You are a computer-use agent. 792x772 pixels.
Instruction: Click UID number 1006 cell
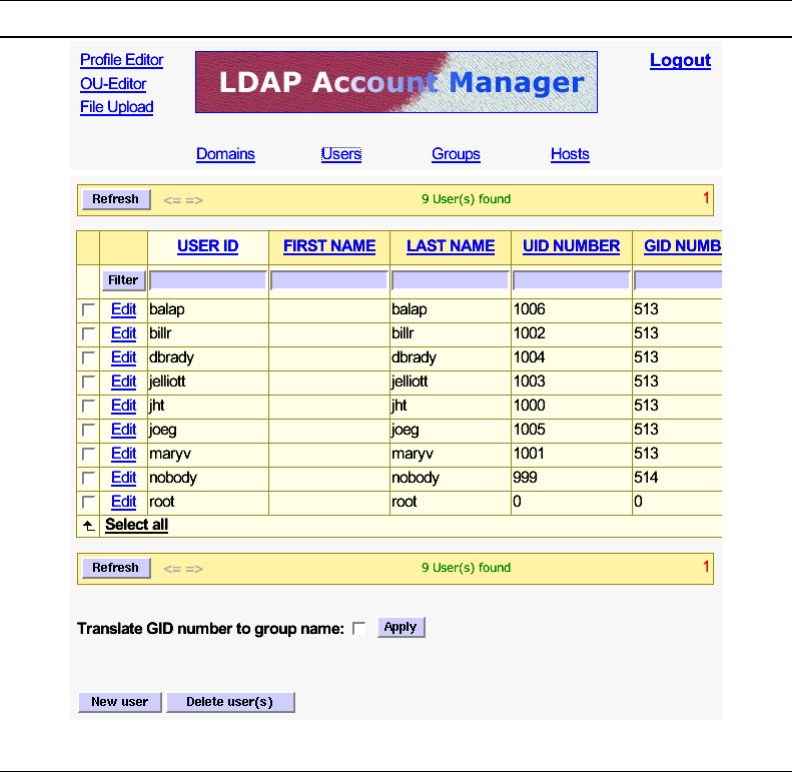coord(571,309)
